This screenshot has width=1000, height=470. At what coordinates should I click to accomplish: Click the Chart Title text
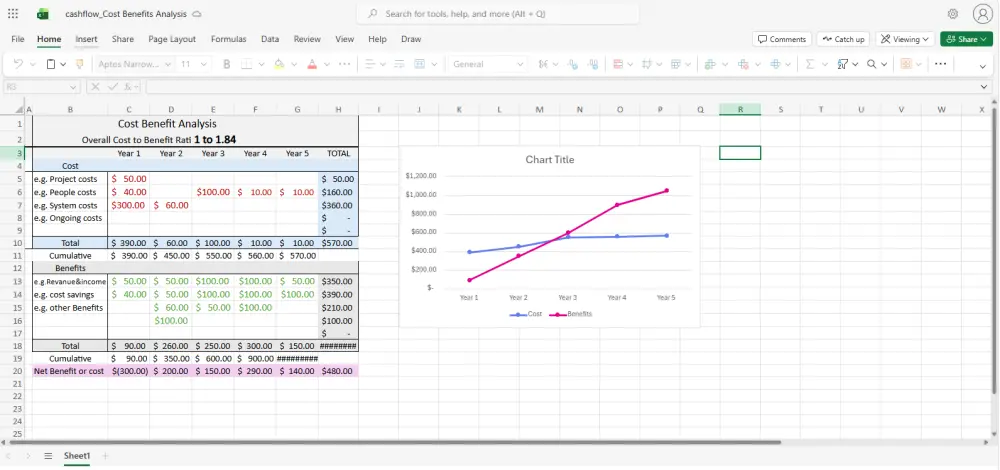549,159
